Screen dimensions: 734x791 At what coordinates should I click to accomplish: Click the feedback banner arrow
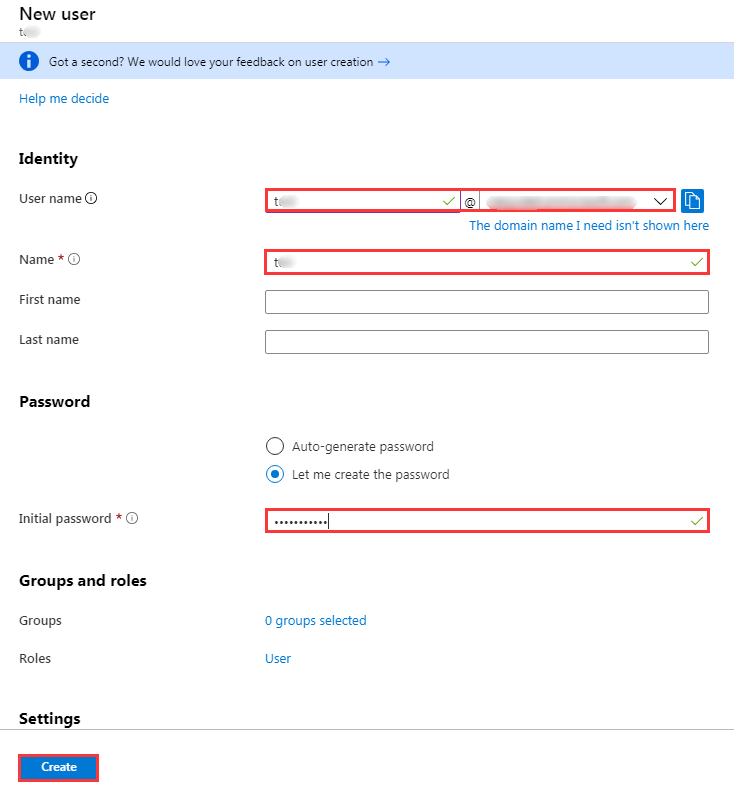click(383, 62)
